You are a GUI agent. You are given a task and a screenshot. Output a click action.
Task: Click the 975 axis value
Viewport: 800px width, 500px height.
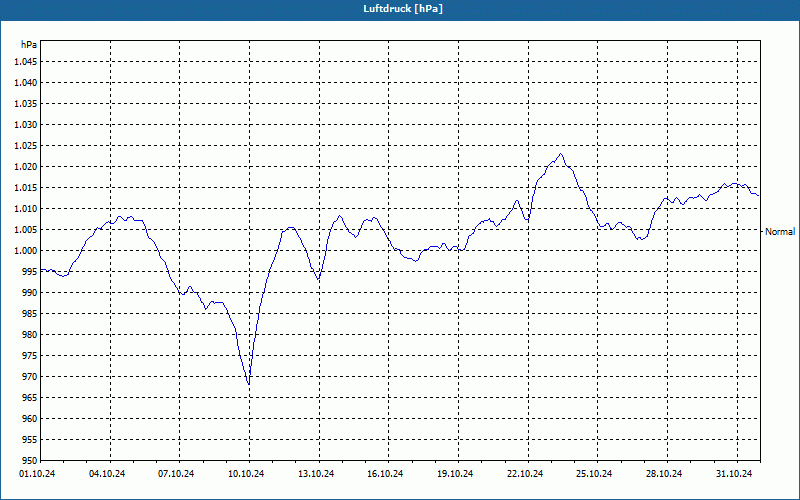pos(30,356)
